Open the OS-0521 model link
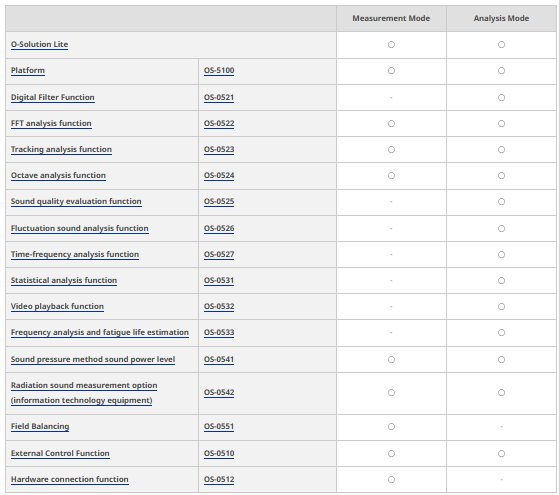Screen dimensions: 559x495 coord(219,98)
